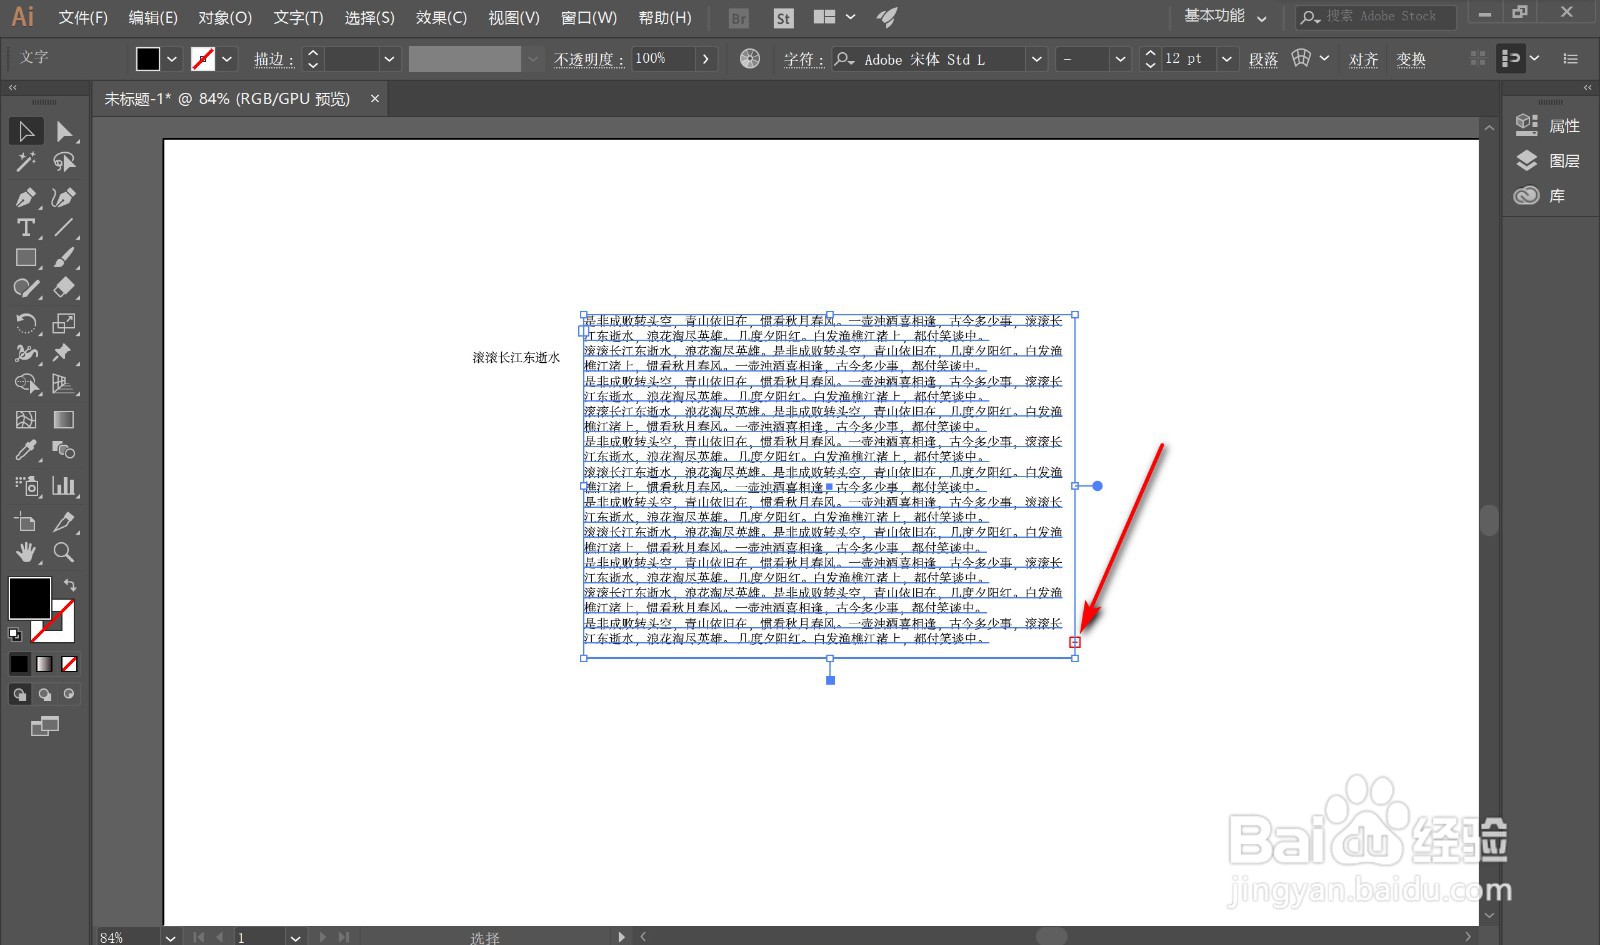
Task: Set paint type to Gradient
Action: (45, 663)
